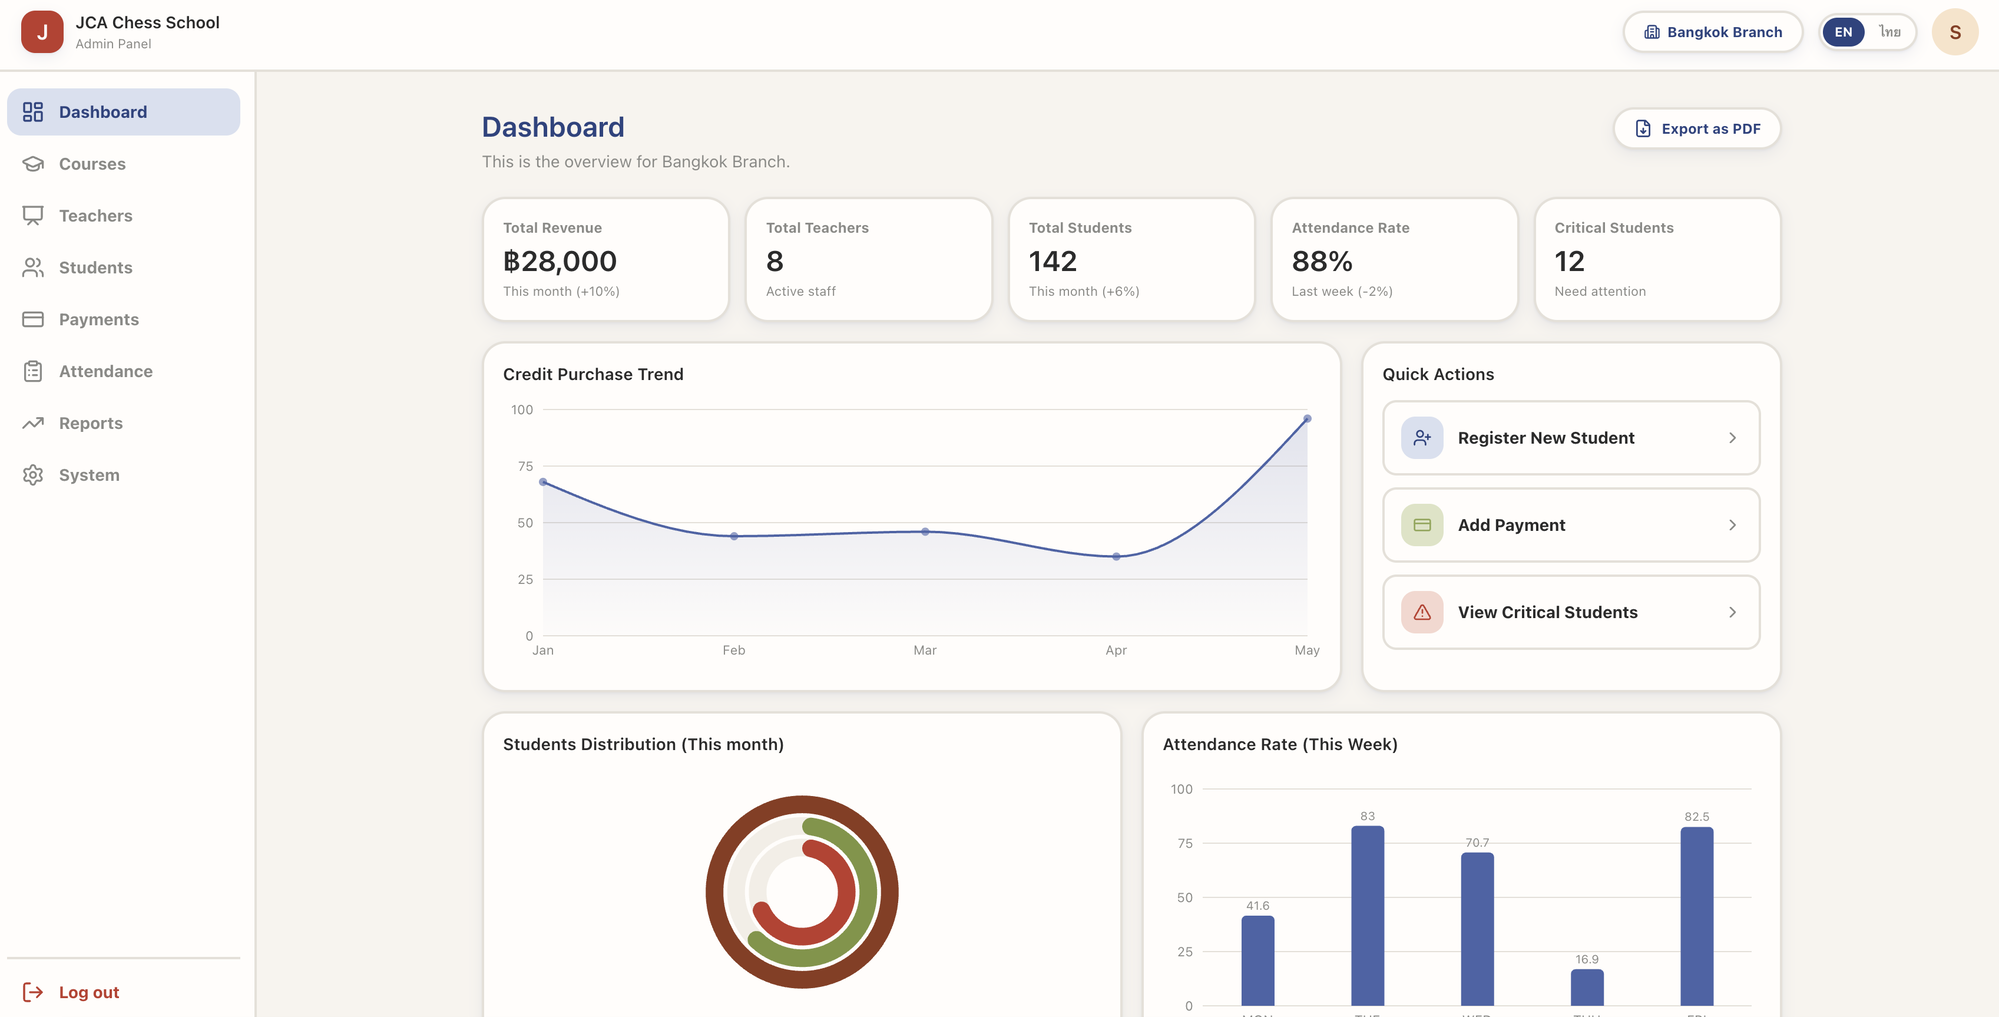Open the Dashboard menu item
The height and width of the screenshot is (1017, 1999).
(124, 112)
